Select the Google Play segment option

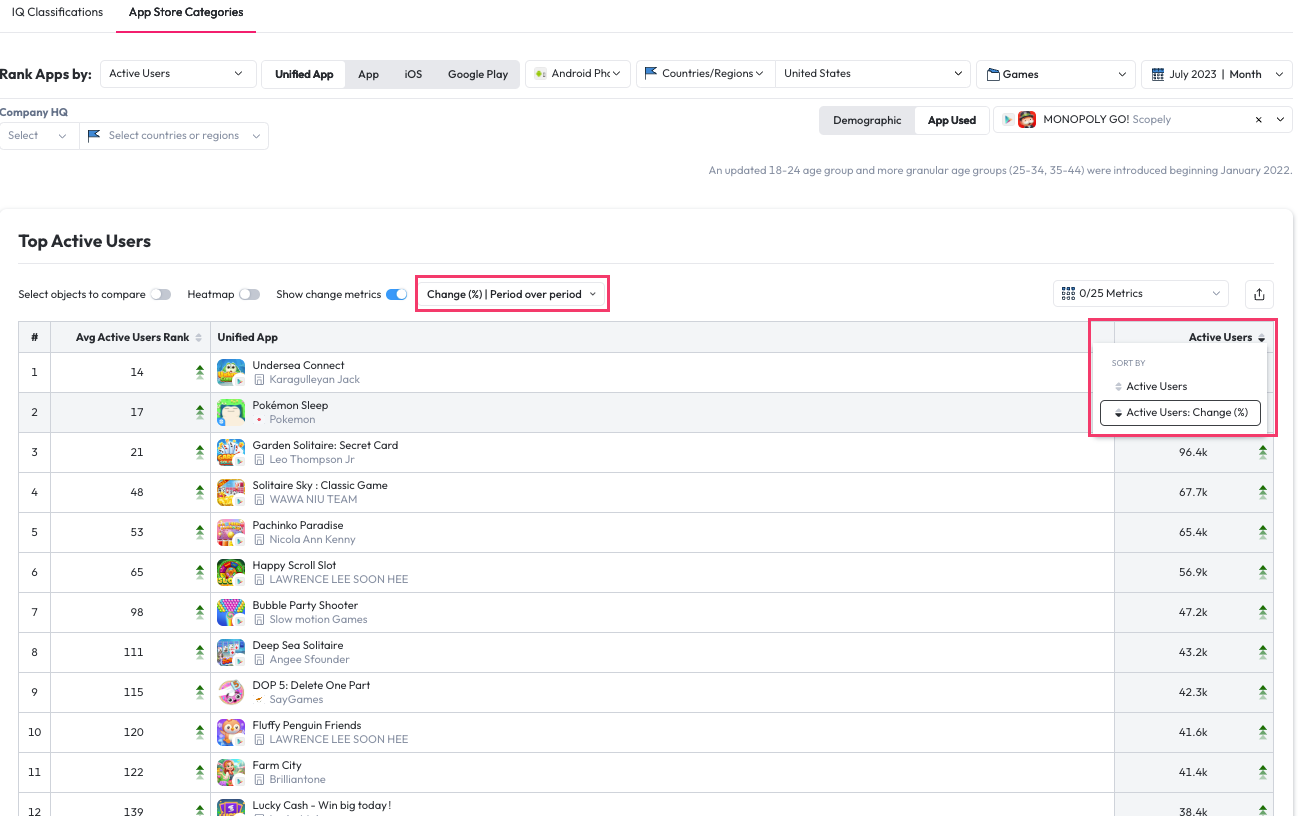(x=478, y=74)
